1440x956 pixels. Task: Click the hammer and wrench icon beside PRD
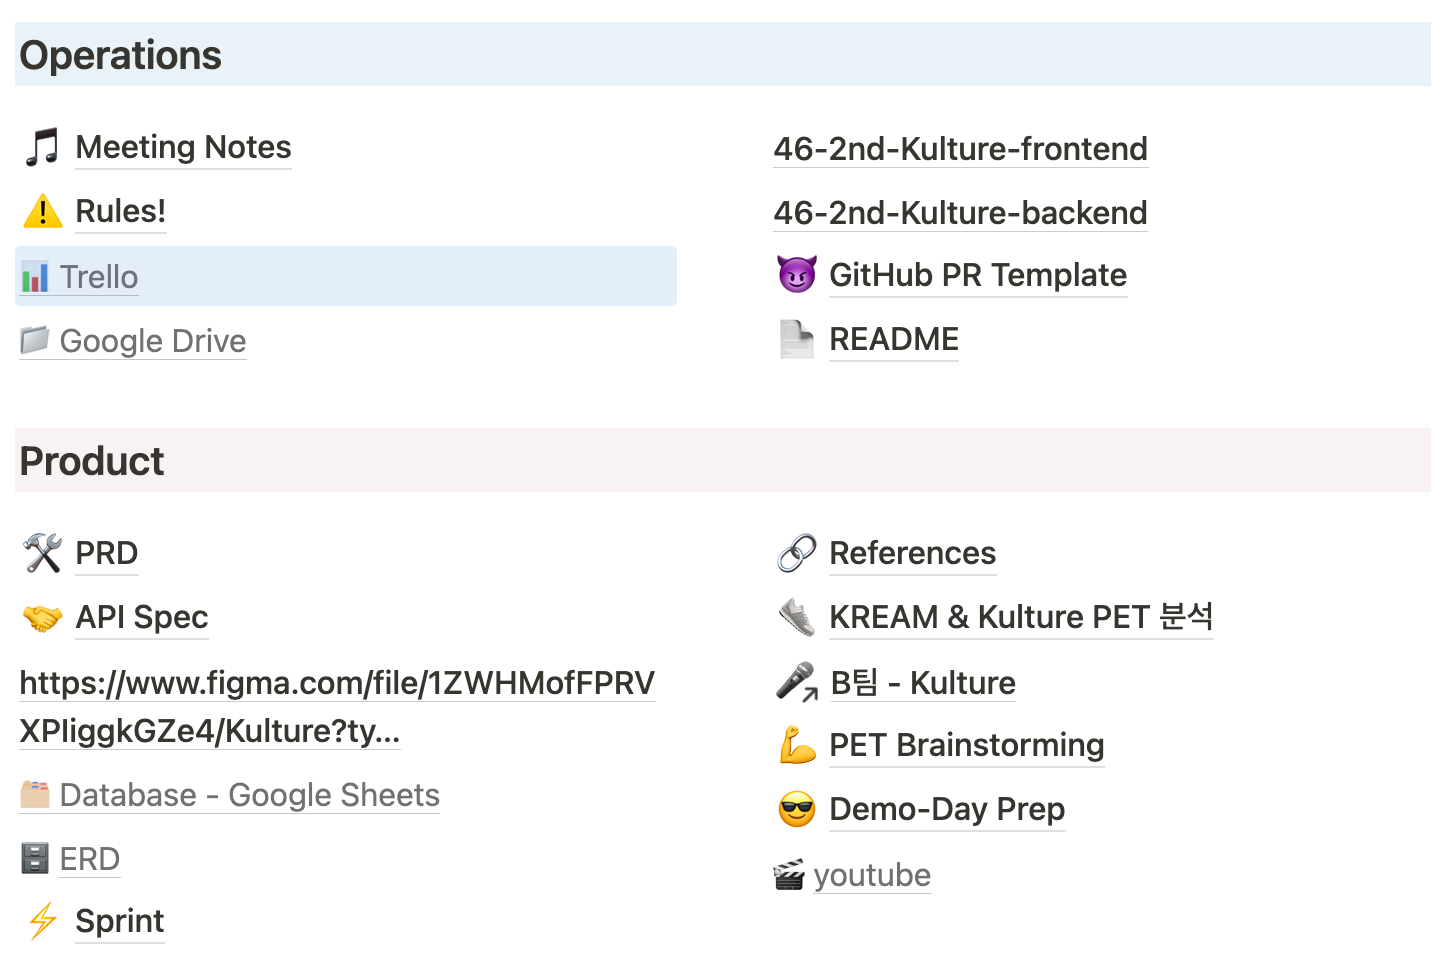click(x=42, y=553)
